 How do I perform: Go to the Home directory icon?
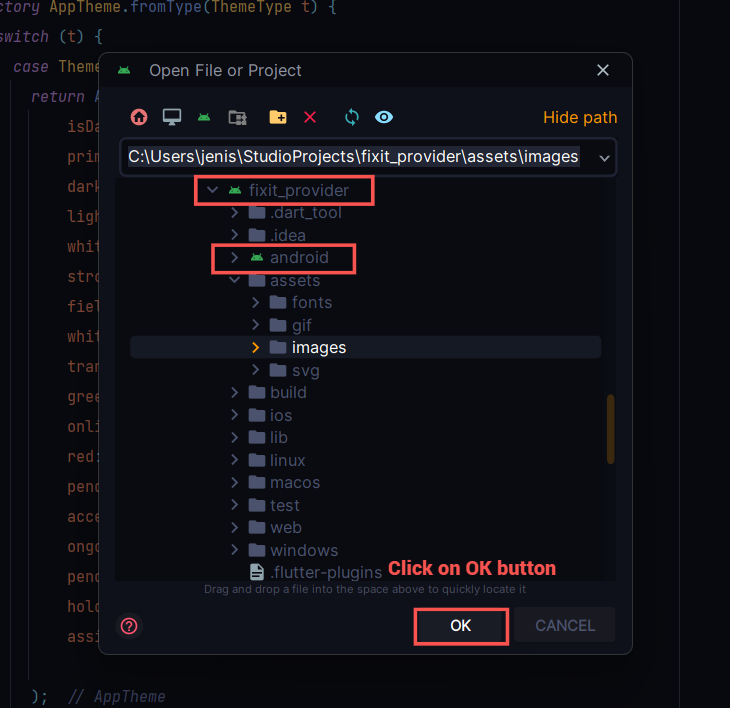[139, 117]
